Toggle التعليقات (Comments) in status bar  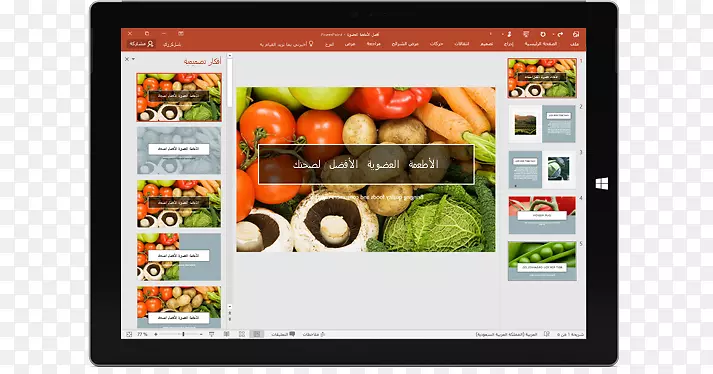click(x=283, y=334)
